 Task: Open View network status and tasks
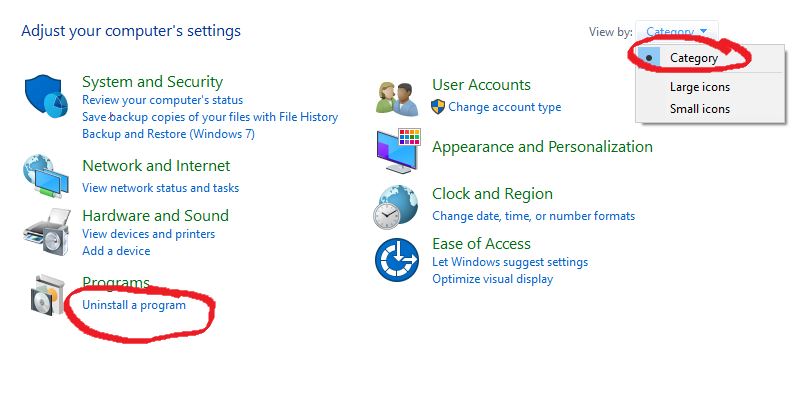(x=160, y=188)
